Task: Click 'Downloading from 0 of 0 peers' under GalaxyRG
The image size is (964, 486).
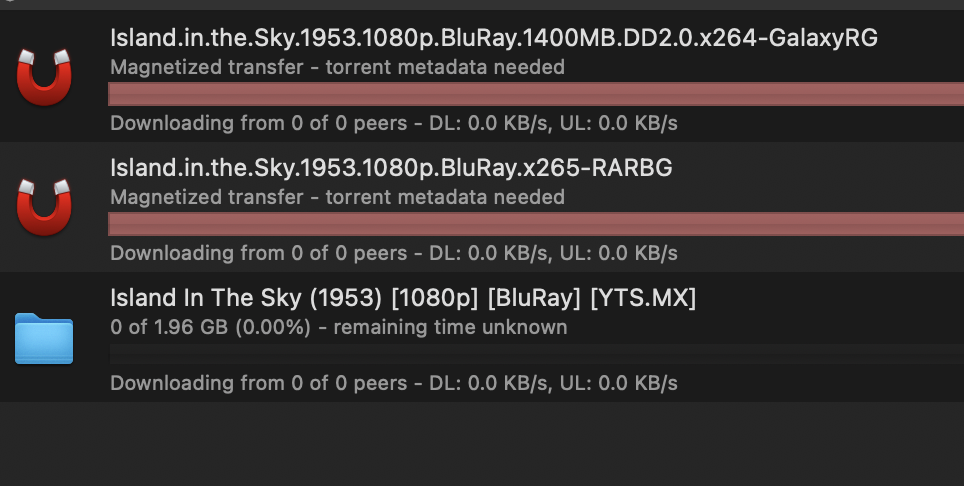Action: click(259, 124)
